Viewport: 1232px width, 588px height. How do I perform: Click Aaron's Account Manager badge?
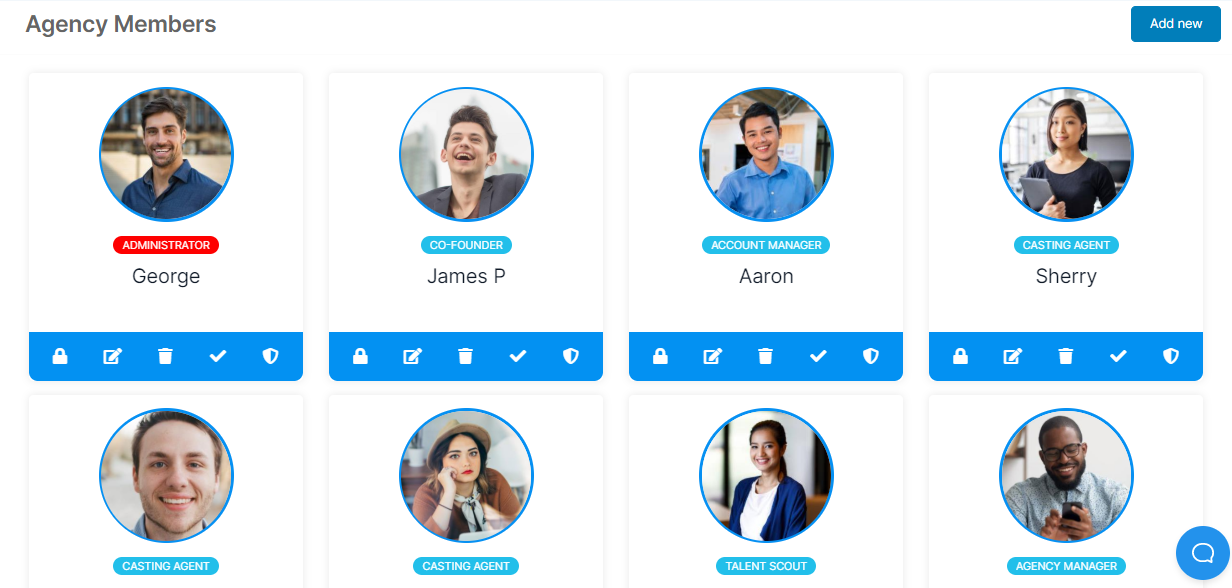point(766,245)
